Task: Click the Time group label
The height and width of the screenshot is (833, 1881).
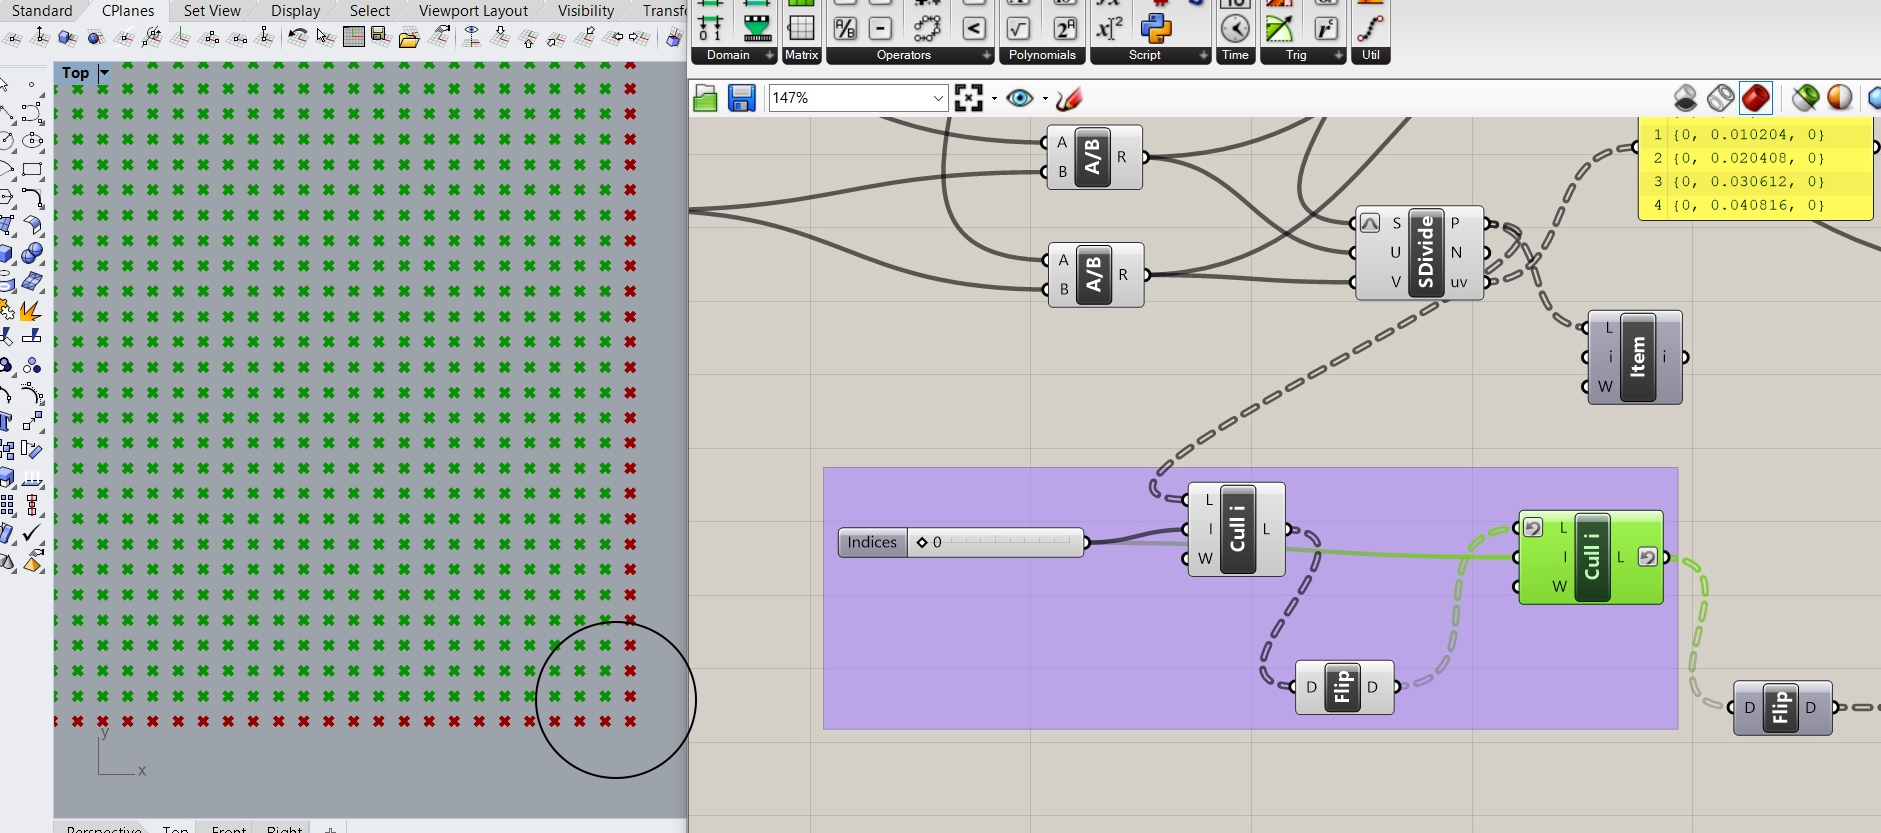Action: [1235, 56]
